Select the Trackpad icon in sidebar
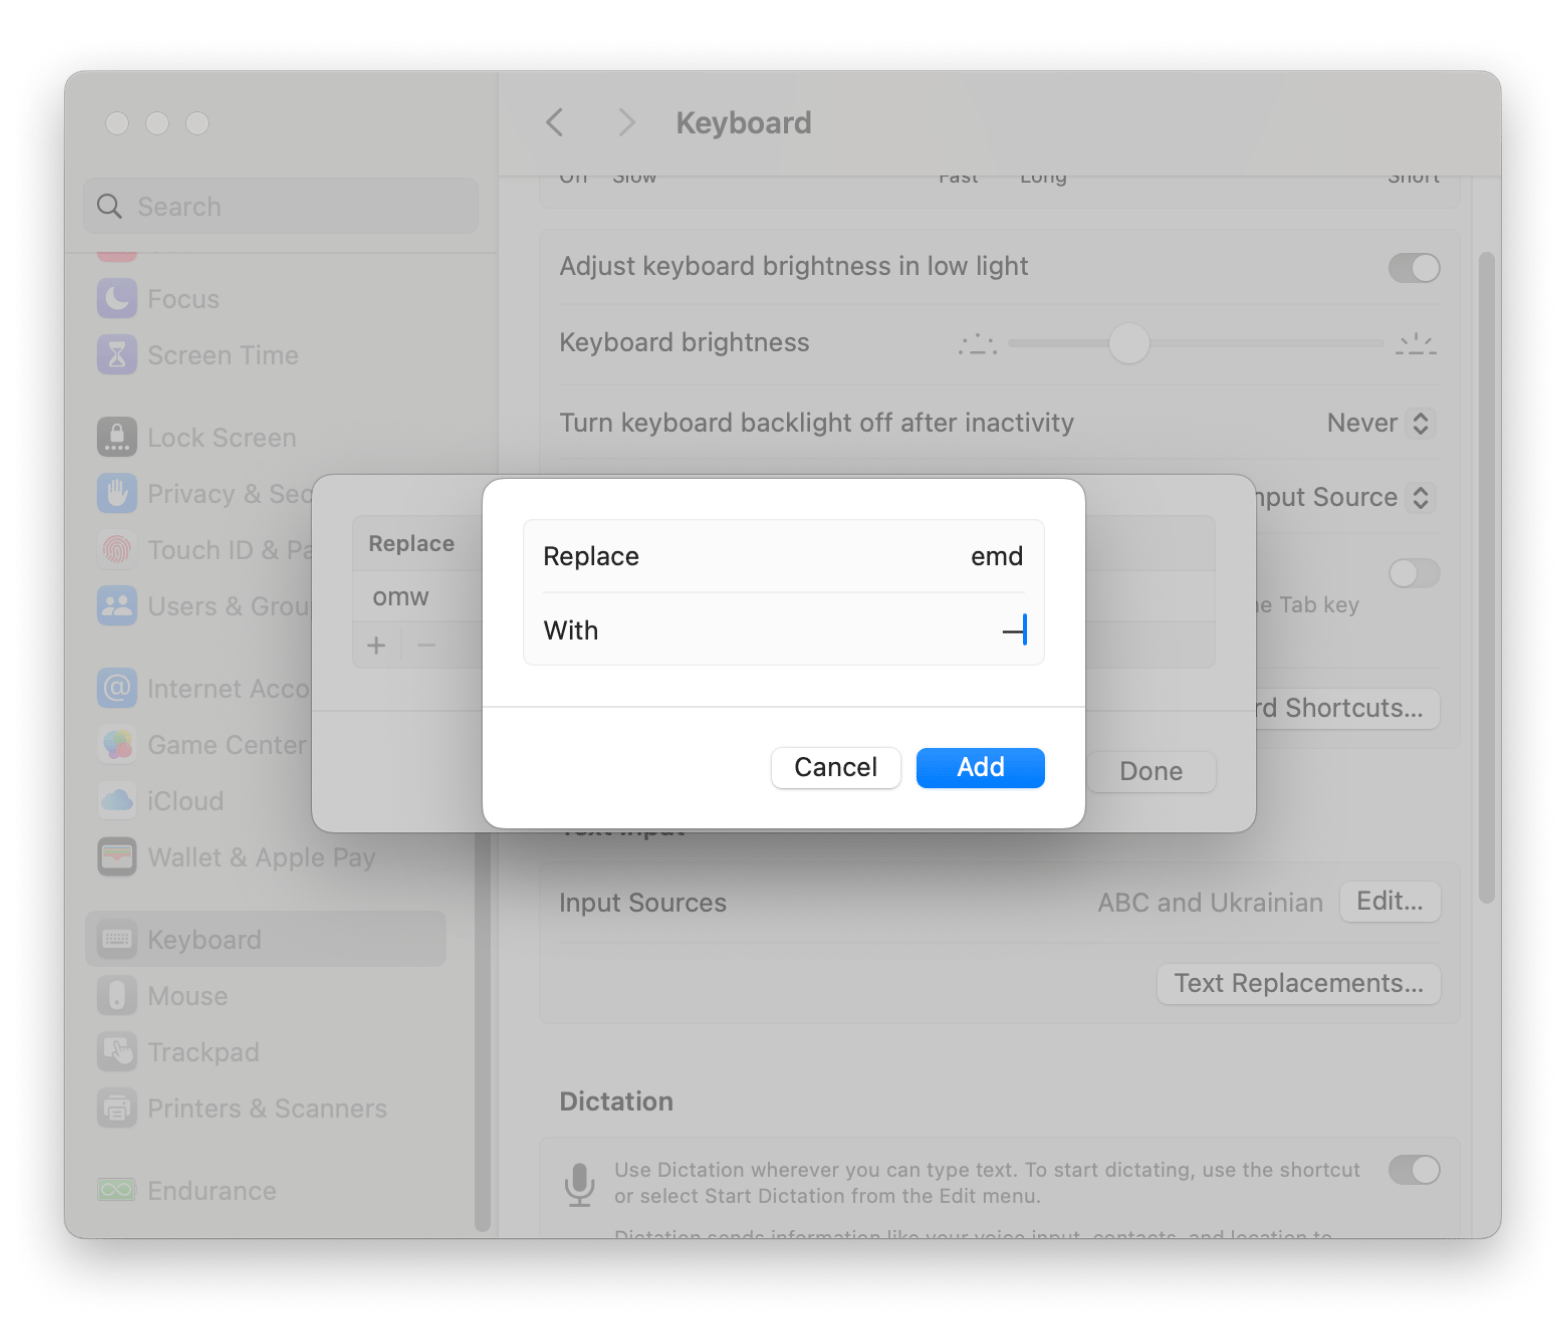This screenshot has width=1560, height=1332. pos(117,1051)
